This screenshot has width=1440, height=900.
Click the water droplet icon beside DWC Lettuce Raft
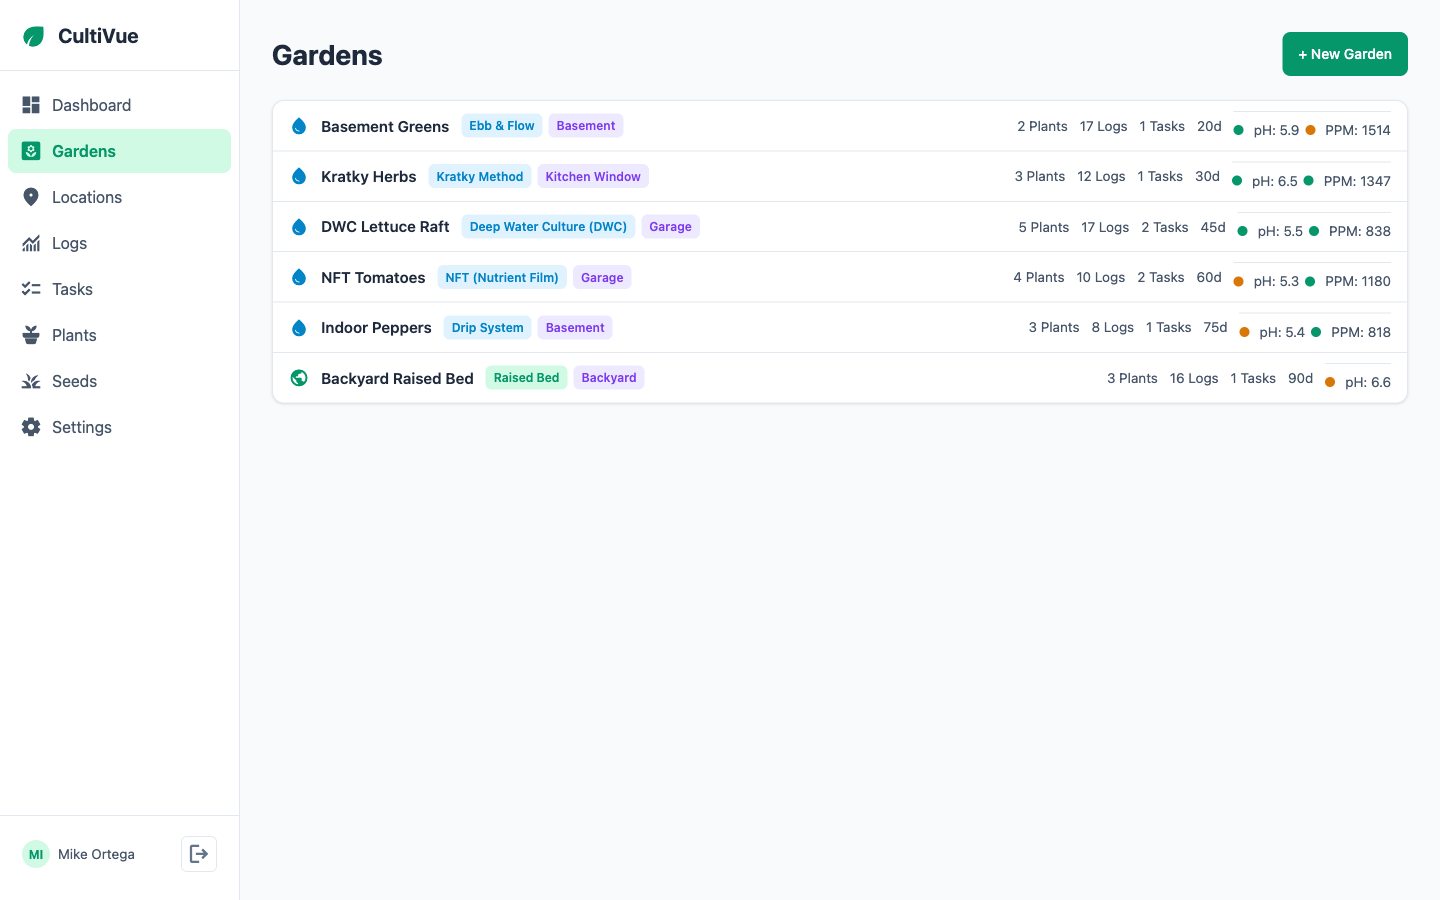point(299,226)
